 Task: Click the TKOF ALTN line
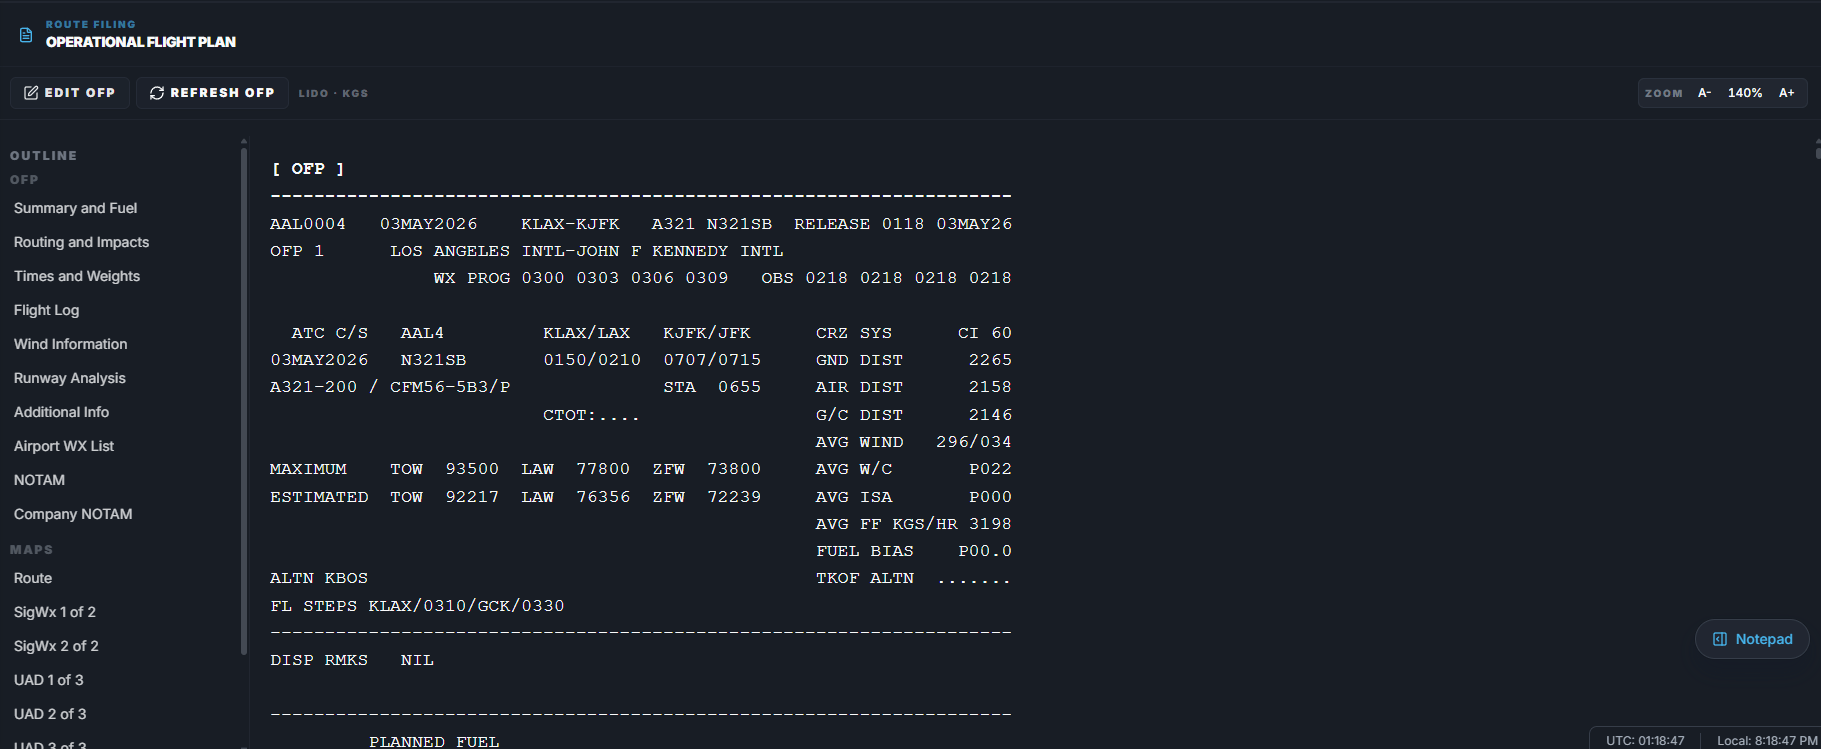click(x=914, y=578)
